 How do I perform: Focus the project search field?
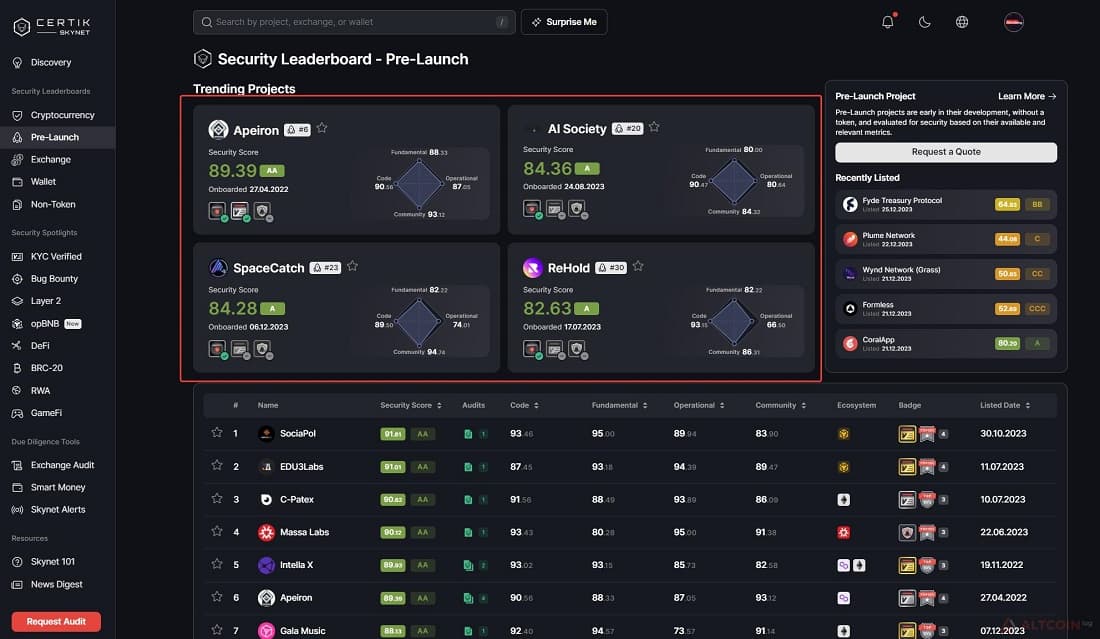(x=354, y=22)
